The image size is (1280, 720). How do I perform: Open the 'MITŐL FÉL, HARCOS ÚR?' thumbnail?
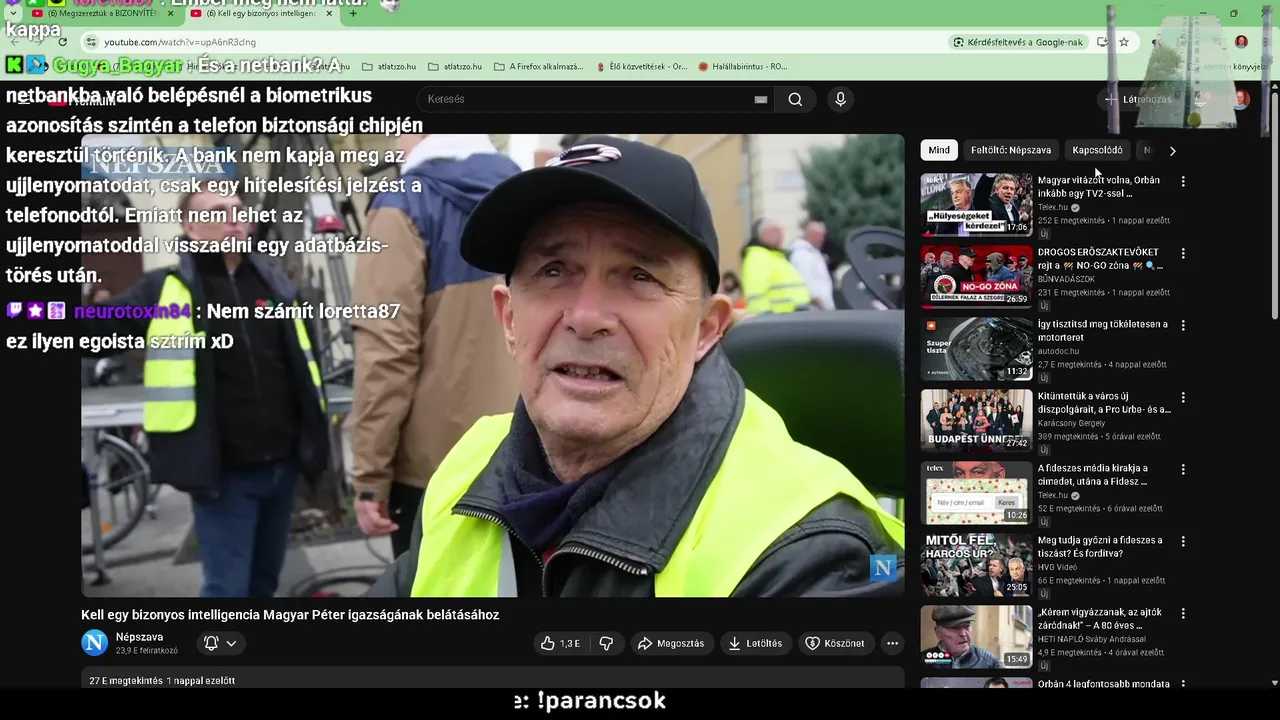pos(976,565)
